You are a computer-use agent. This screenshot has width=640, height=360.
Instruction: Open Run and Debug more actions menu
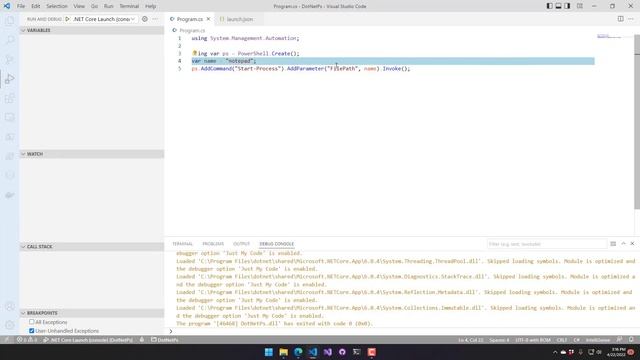coord(155,19)
